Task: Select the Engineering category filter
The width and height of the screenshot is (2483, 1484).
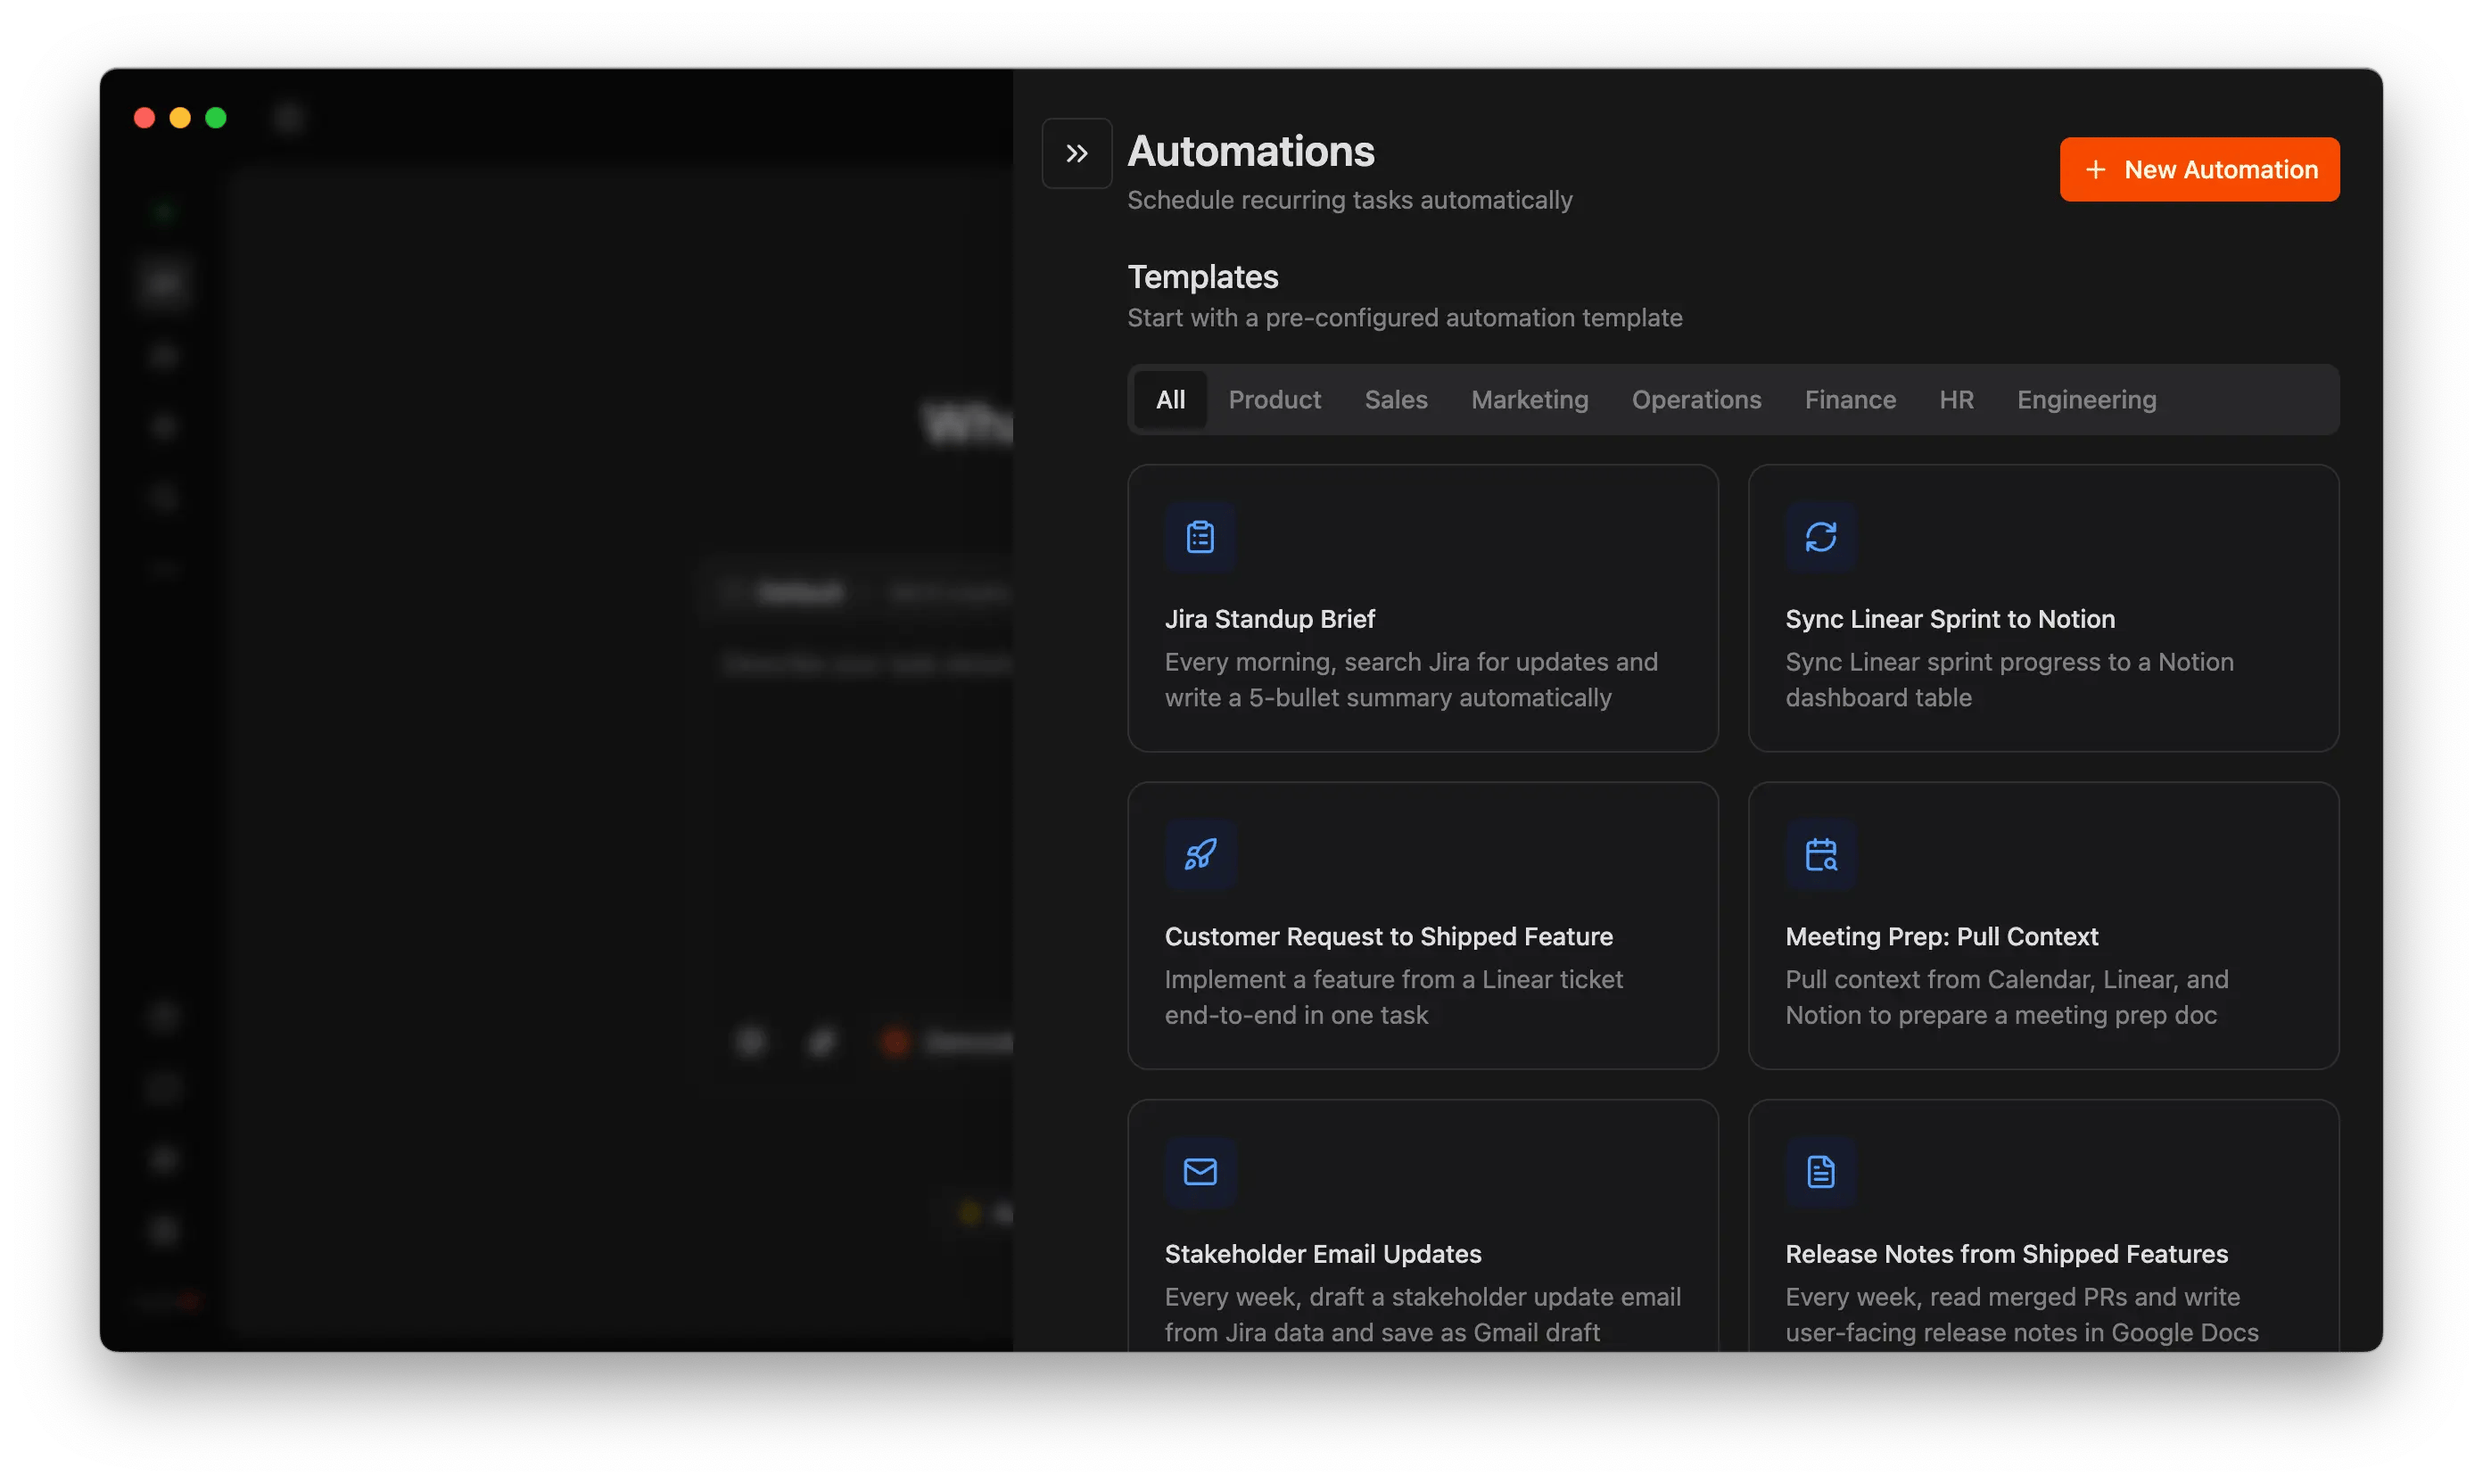Action: [2087, 399]
